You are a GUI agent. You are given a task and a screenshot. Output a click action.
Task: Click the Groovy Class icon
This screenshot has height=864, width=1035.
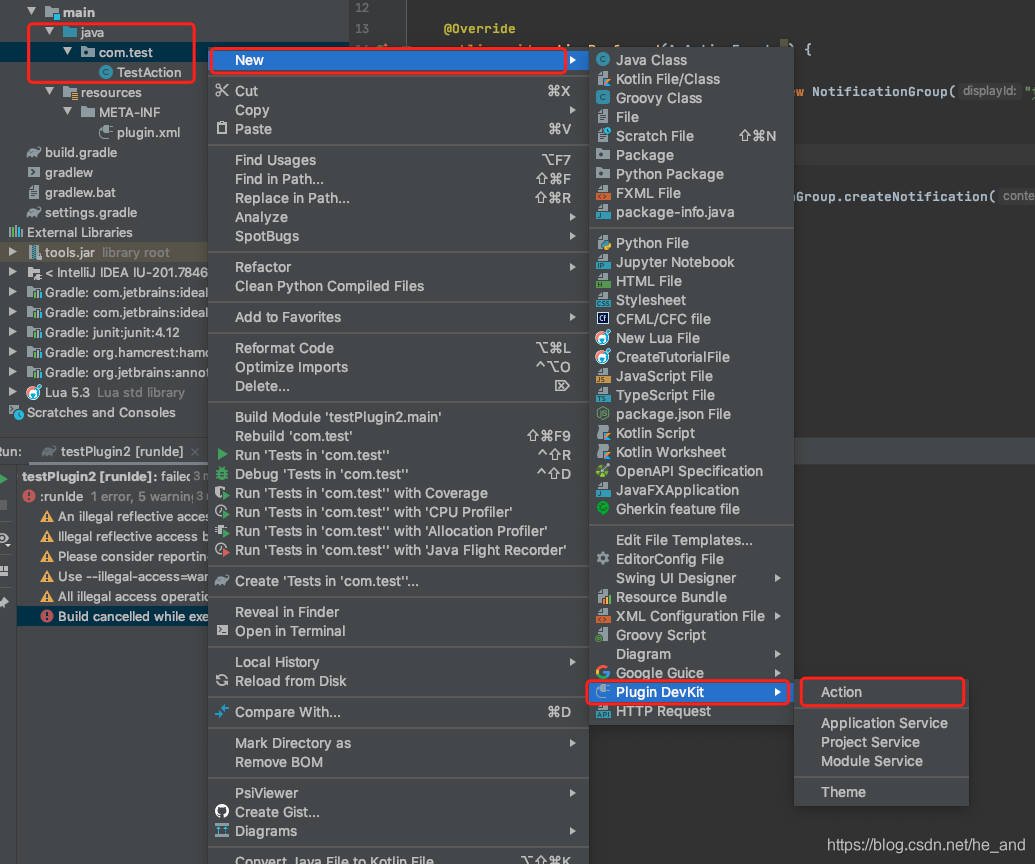602,98
